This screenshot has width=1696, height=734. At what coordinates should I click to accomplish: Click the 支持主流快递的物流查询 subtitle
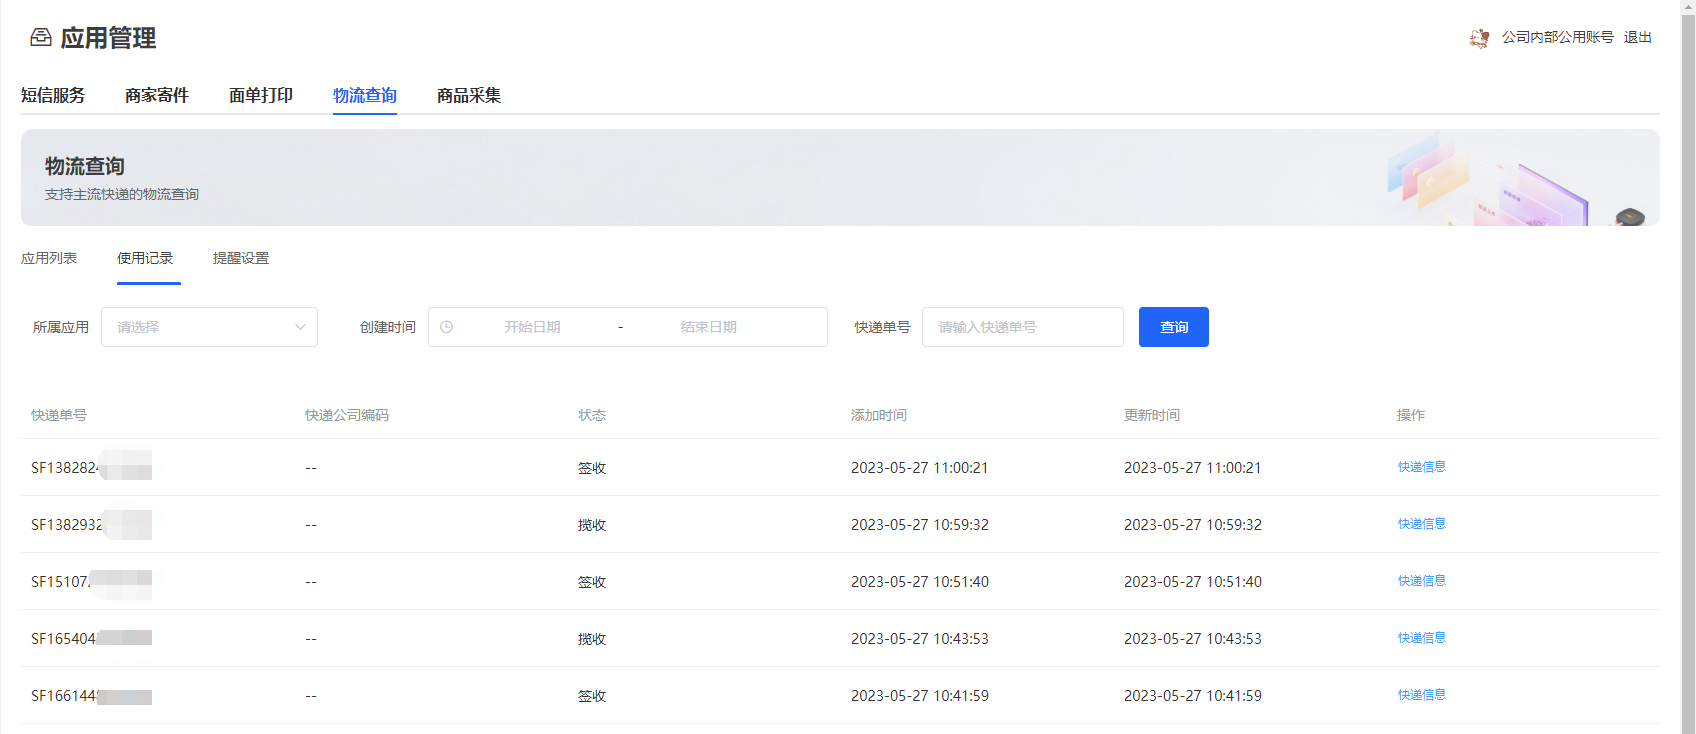(x=122, y=194)
